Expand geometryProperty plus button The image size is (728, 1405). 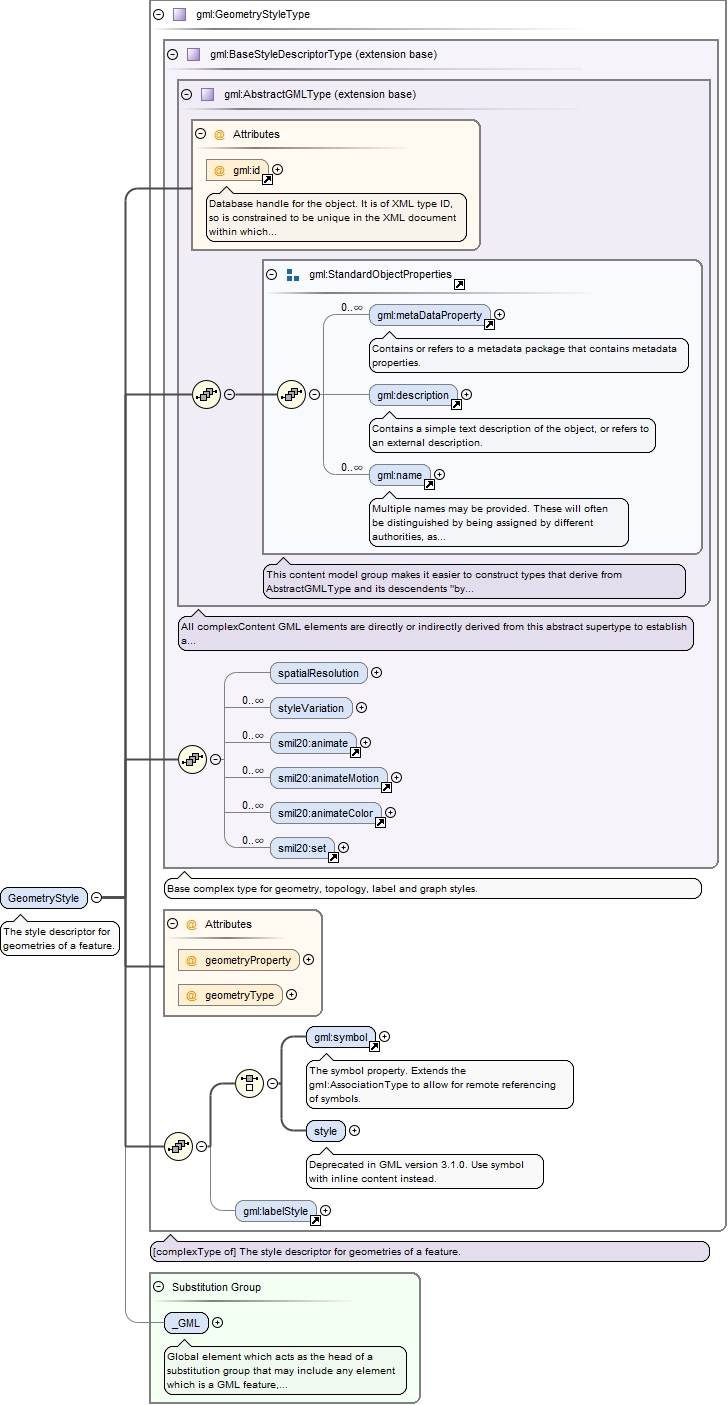pos(308,960)
